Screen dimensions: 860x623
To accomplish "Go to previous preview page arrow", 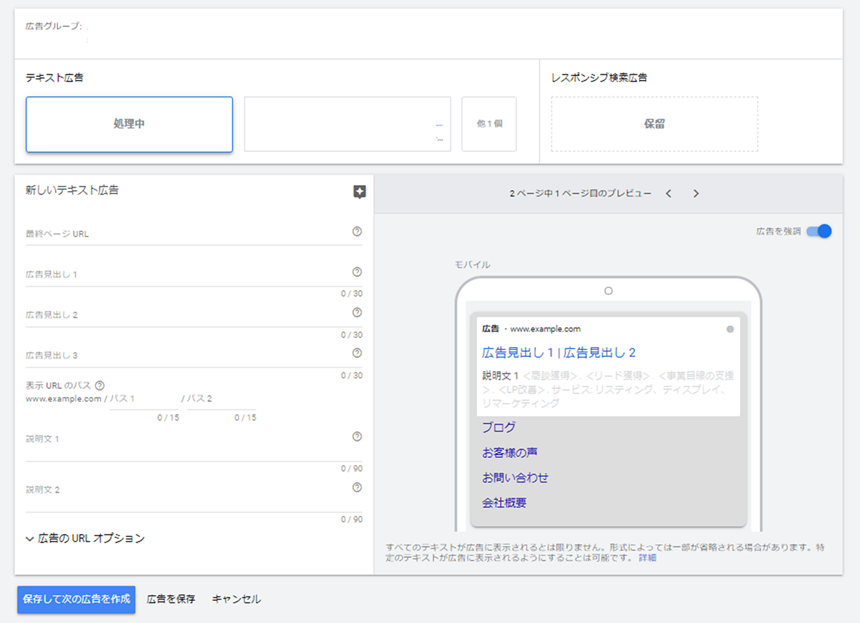I will click(669, 194).
